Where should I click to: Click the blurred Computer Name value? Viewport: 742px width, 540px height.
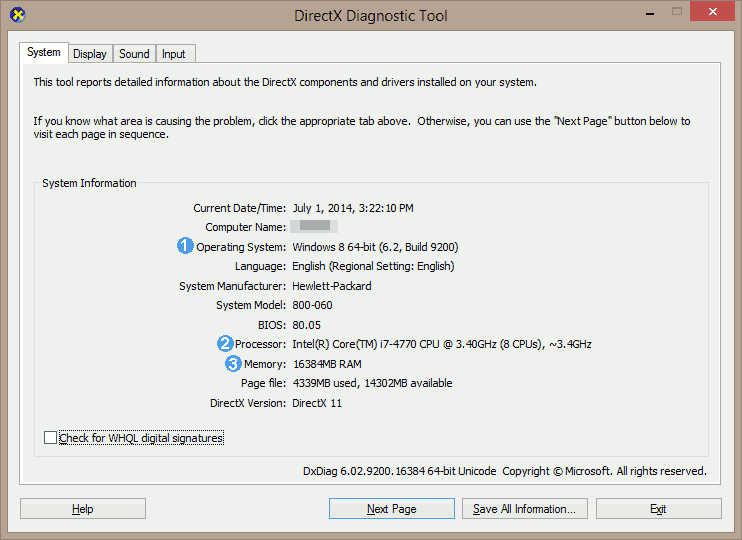[314, 226]
